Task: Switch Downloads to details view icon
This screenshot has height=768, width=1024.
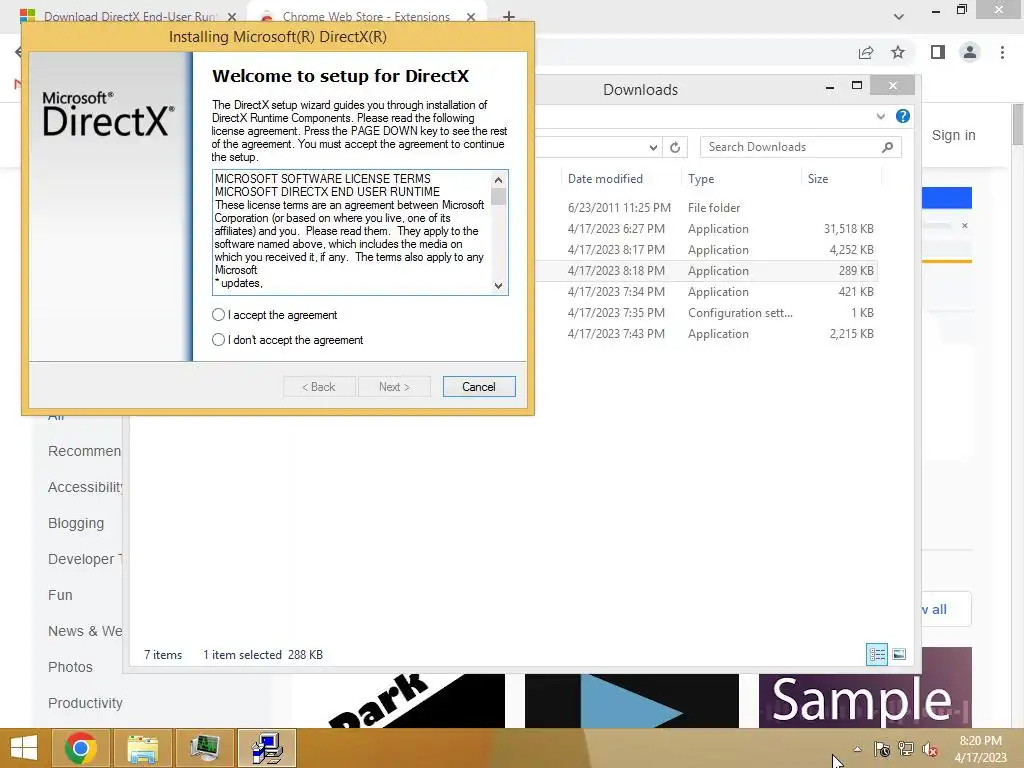Action: (877, 654)
